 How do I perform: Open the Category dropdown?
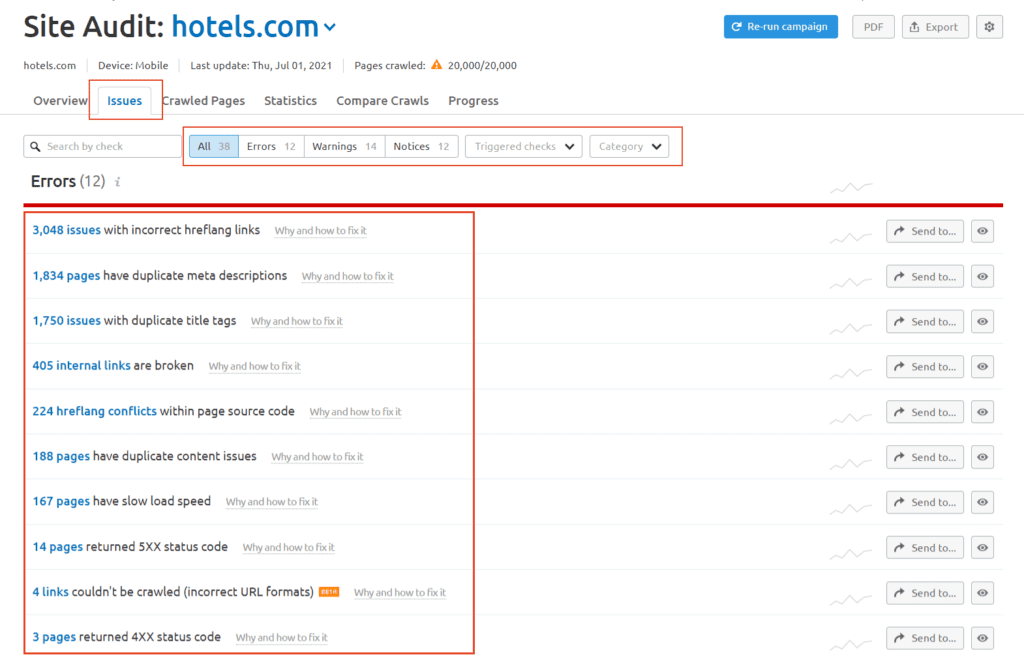[x=629, y=146]
